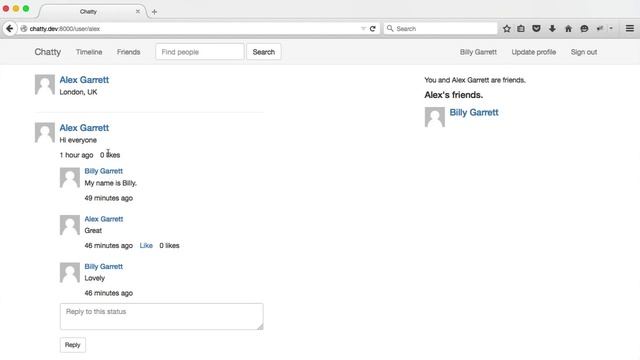
Task: Open Billy Garrett in Alex's friends list
Action: [x=474, y=112]
